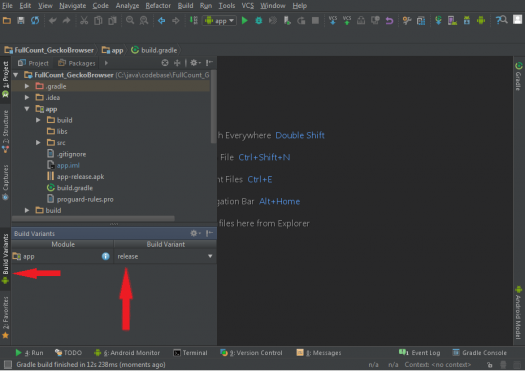Image resolution: width=525 pixels, height=372 pixels.
Task: Expand the src folder
Action: [x=39, y=143]
